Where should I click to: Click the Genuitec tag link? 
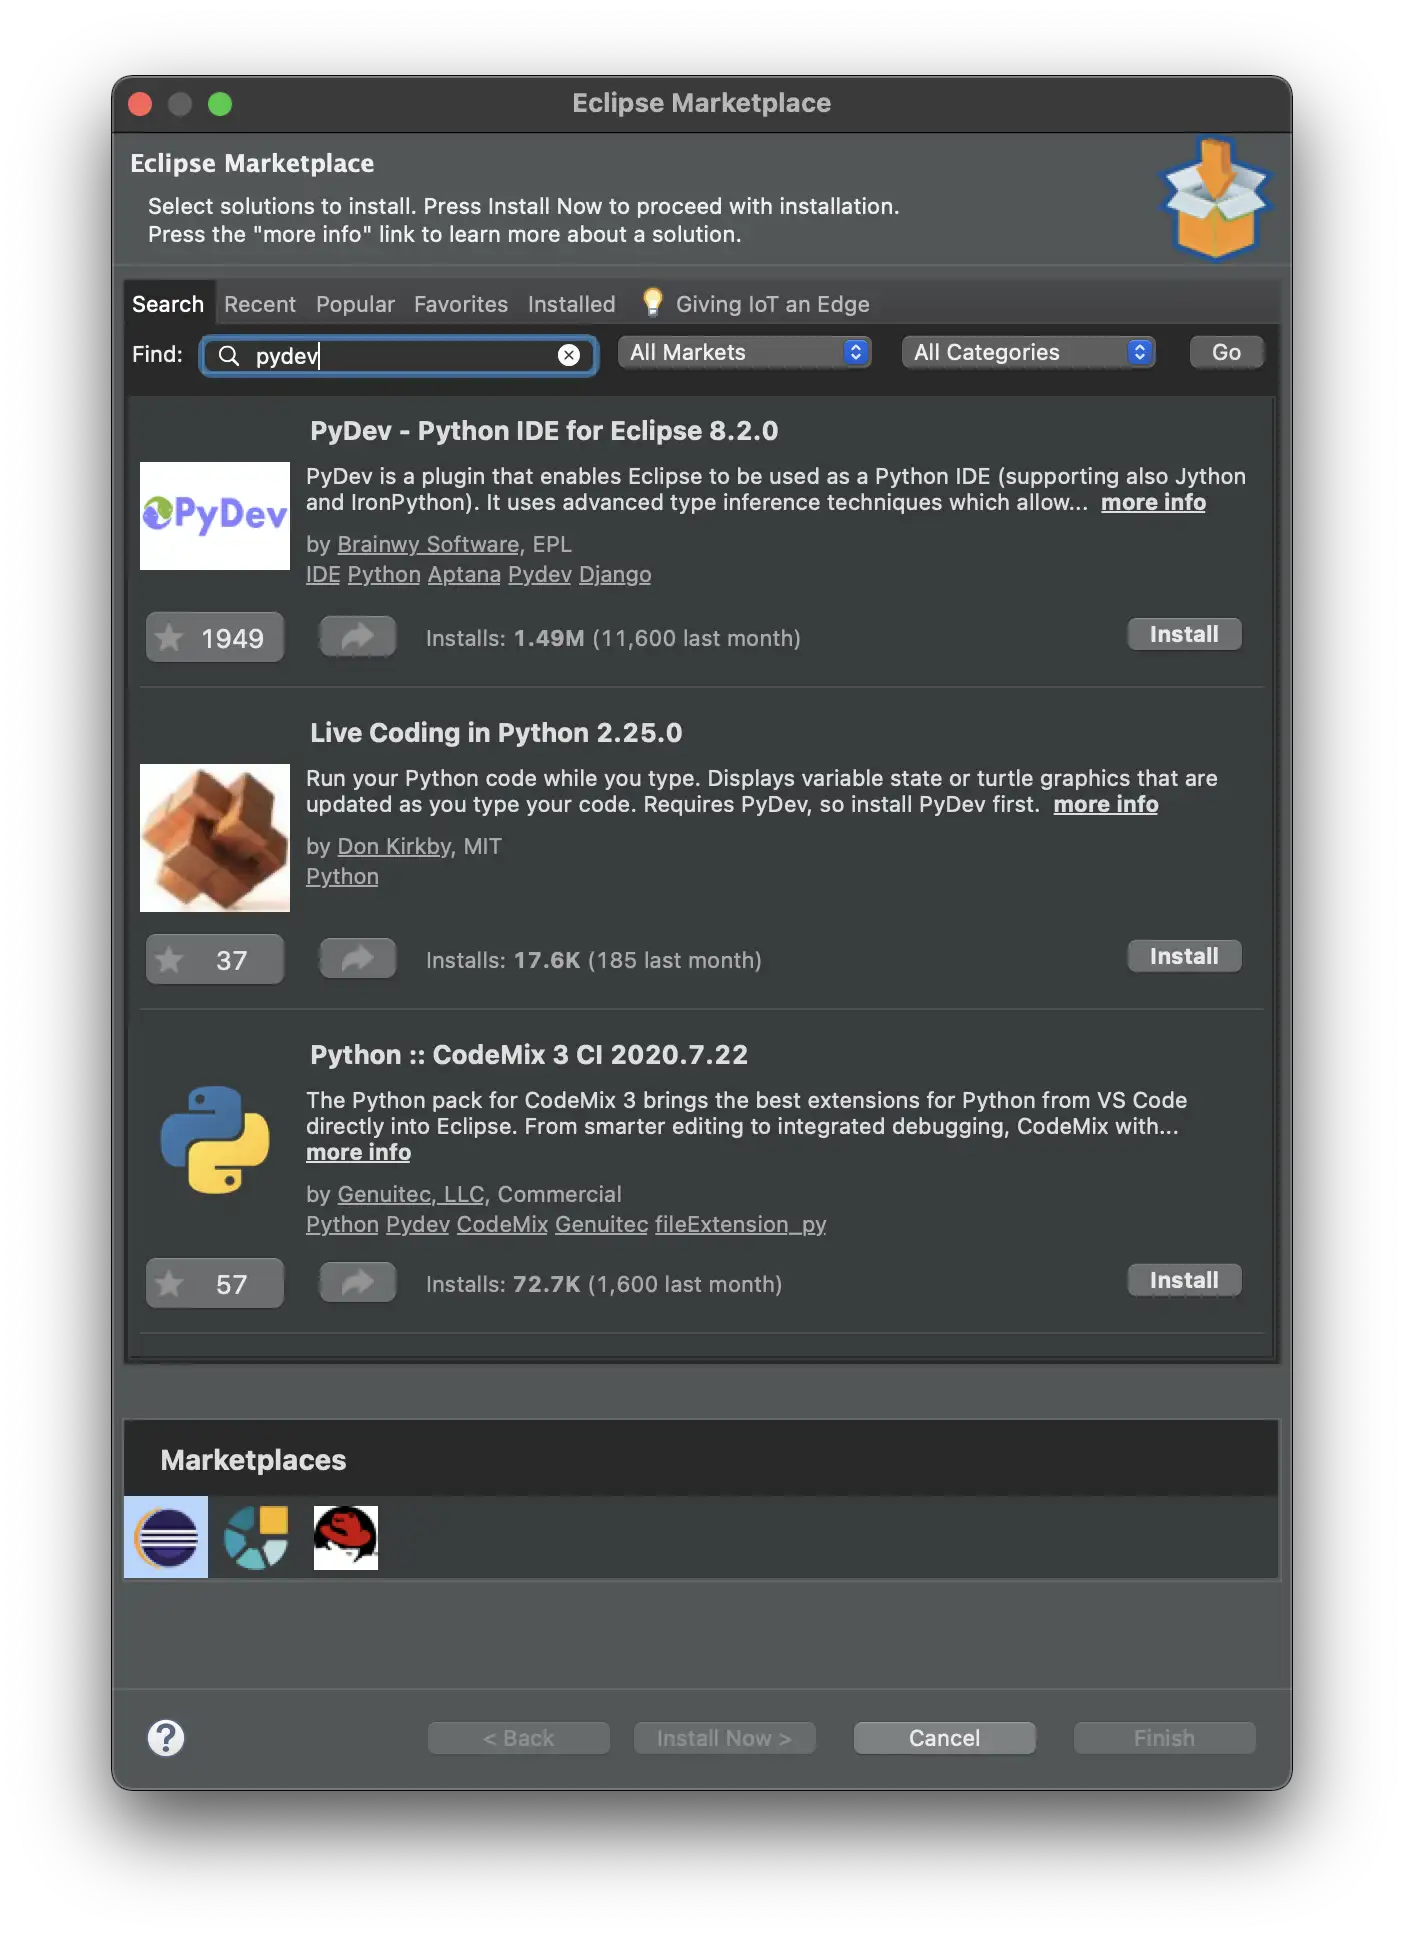601,1224
